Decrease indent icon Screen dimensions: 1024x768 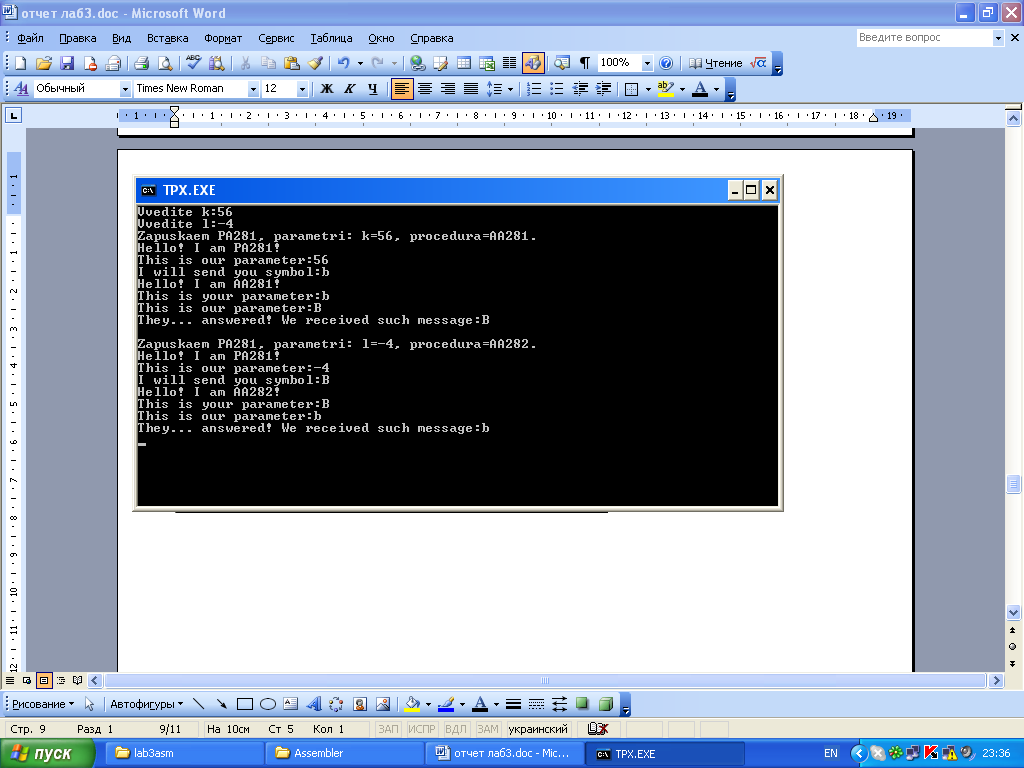click(x=580, y=89)
